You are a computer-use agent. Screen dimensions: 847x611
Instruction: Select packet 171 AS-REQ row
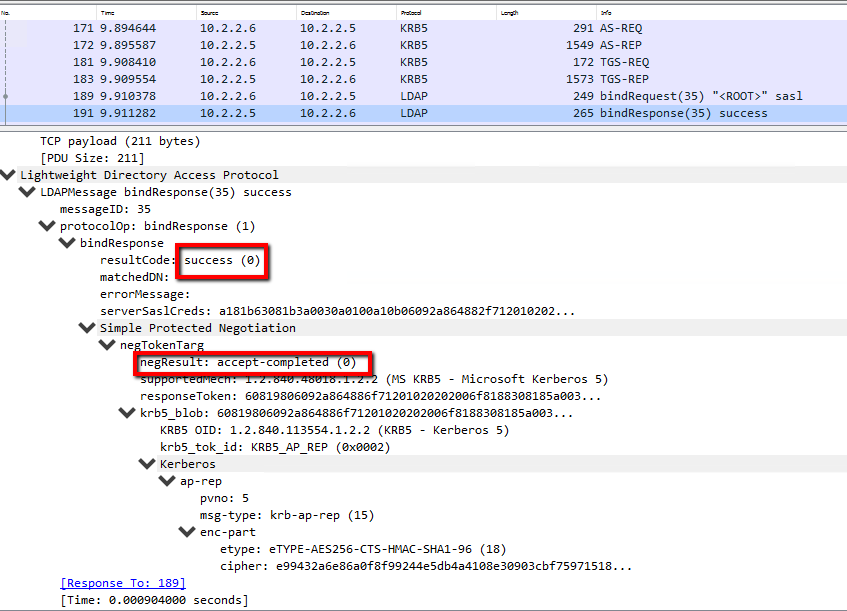400,28
